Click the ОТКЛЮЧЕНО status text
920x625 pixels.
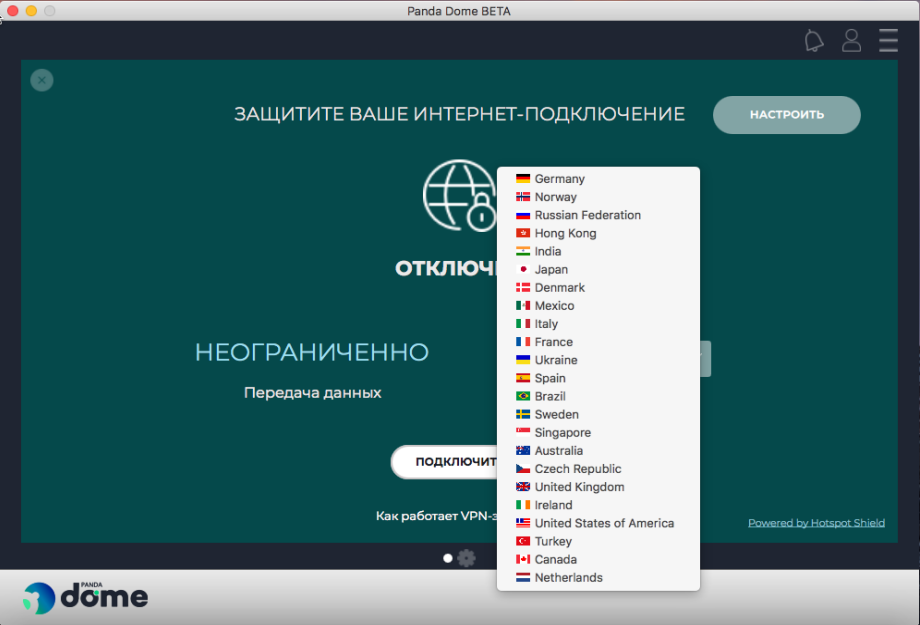[x=446, y=269]
